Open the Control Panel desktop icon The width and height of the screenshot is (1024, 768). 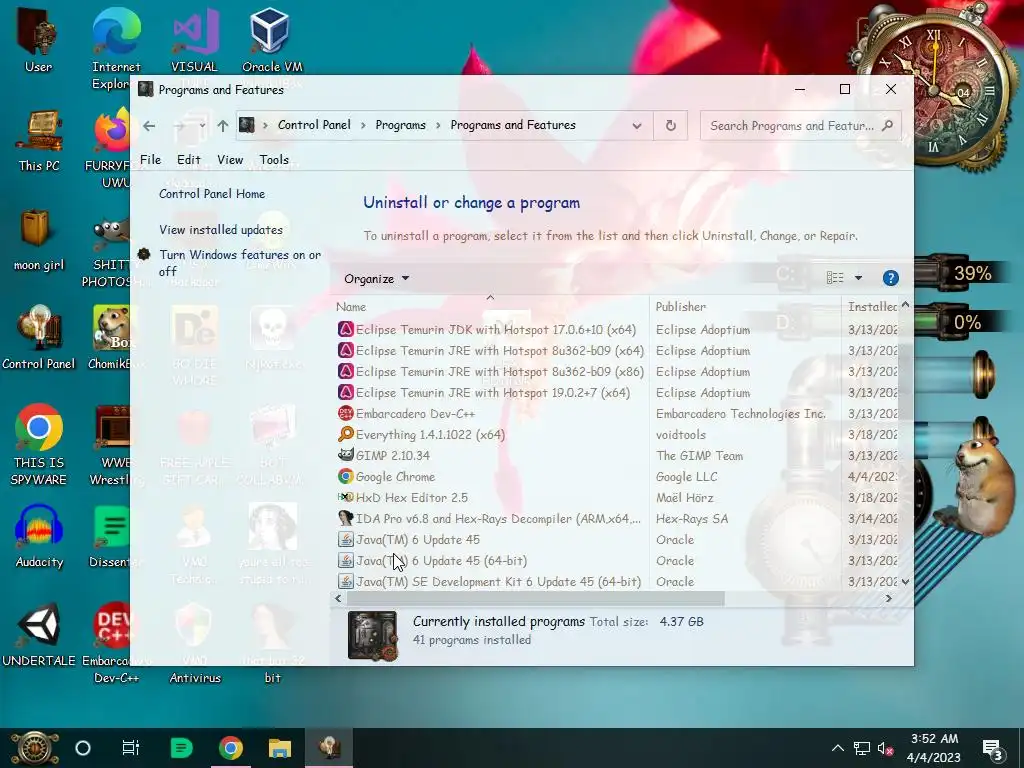pyautogui.click(x=39, y=338)
